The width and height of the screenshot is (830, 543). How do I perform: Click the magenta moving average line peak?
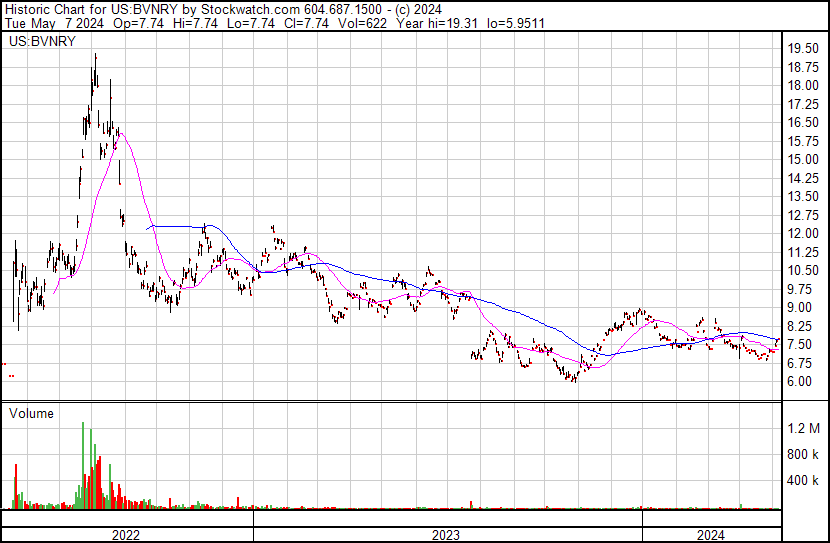coord(122,134)
